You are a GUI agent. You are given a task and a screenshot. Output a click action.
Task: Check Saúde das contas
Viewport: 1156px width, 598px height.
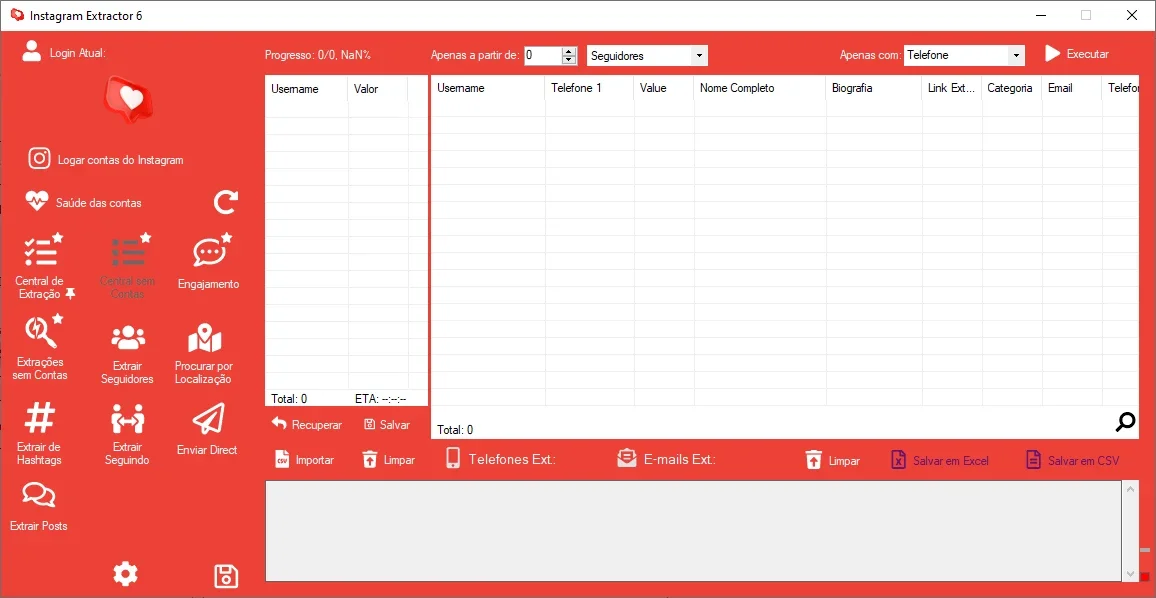pos(83,202)
